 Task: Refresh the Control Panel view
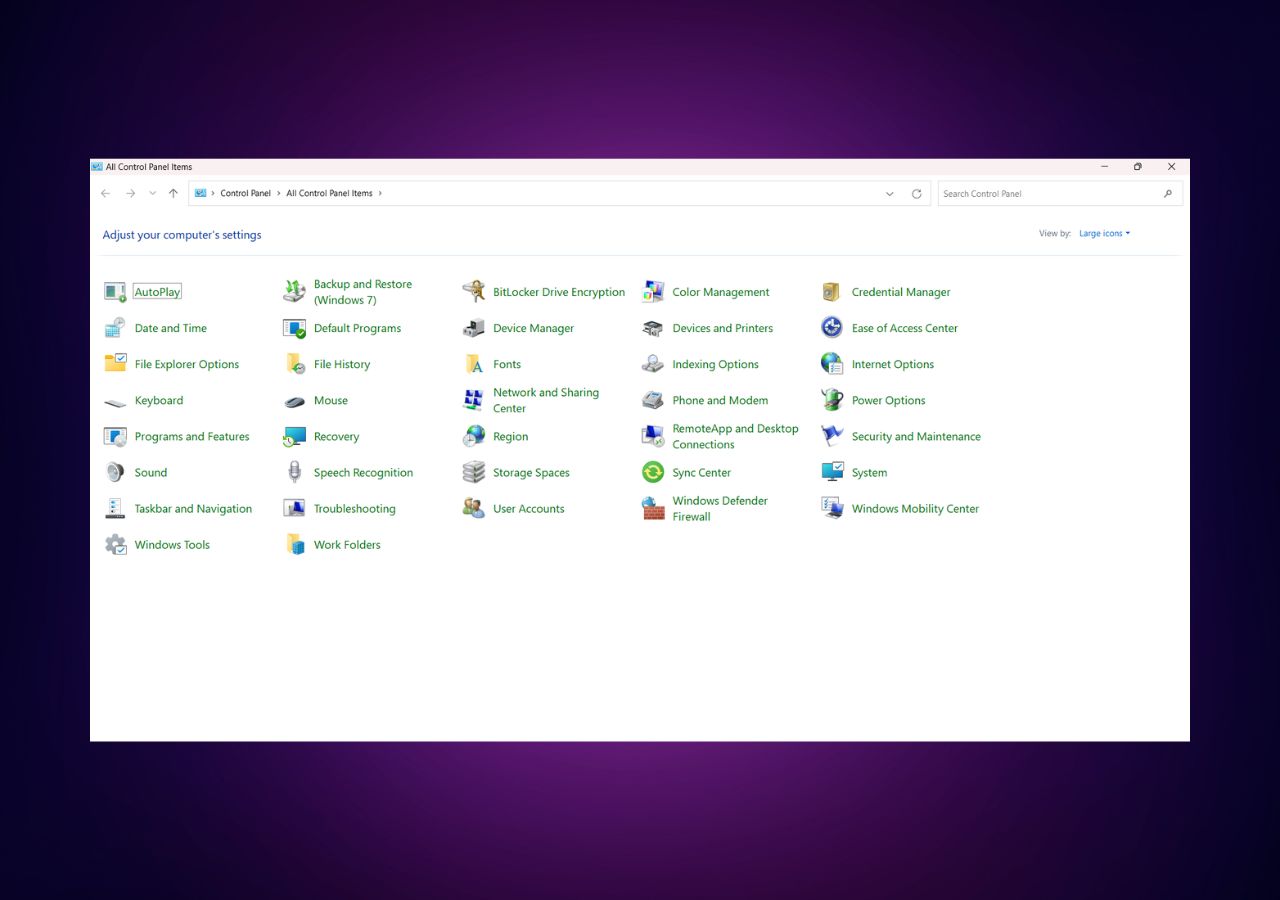917,194
